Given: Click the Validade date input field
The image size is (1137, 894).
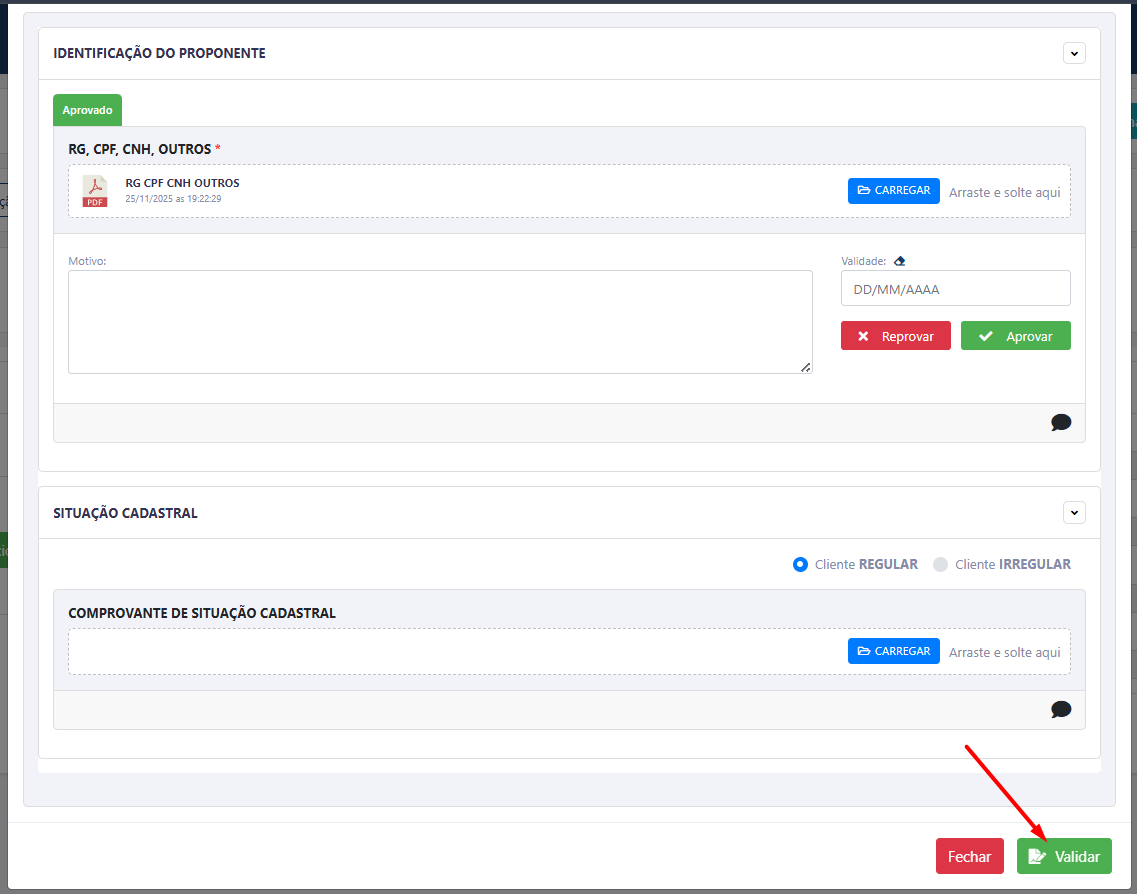Looking at the screenshot, I should pos(955,289).
